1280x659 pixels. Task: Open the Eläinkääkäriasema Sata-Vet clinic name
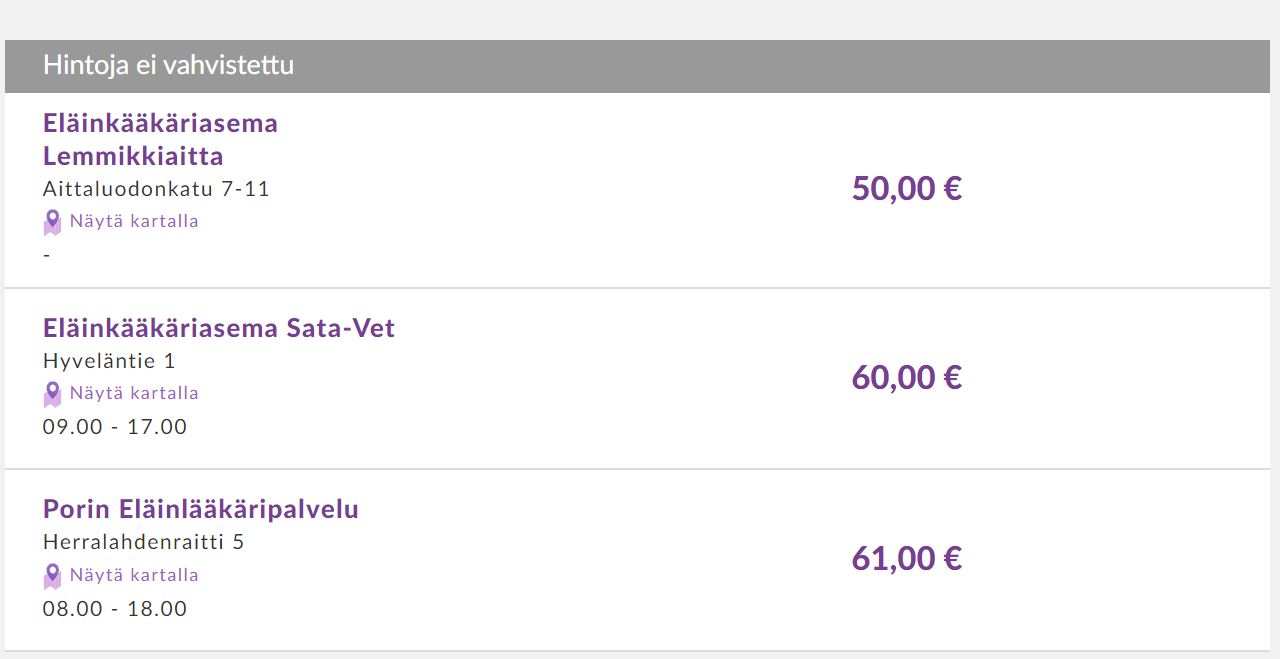coord(219,328)
